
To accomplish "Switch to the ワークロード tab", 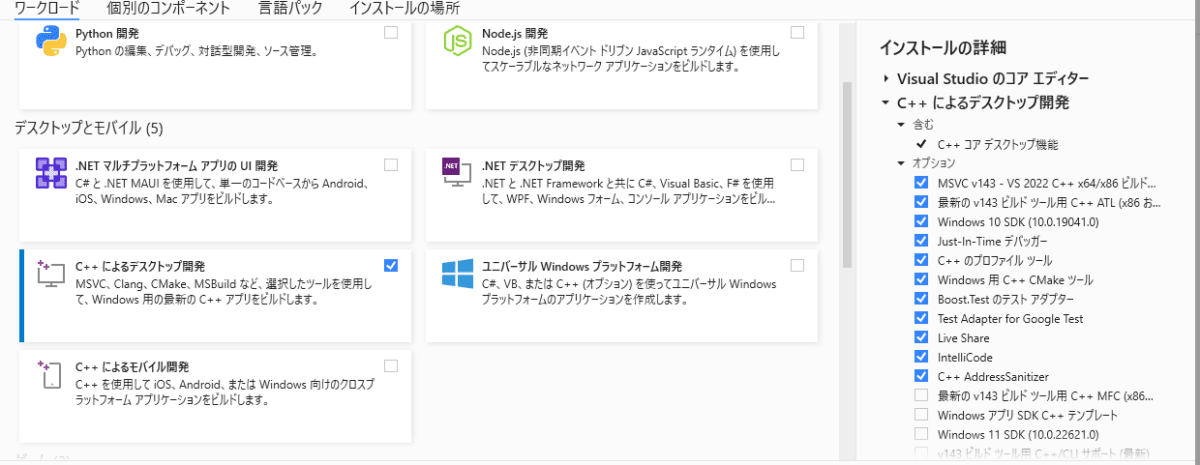I will [x=46, y=8].
